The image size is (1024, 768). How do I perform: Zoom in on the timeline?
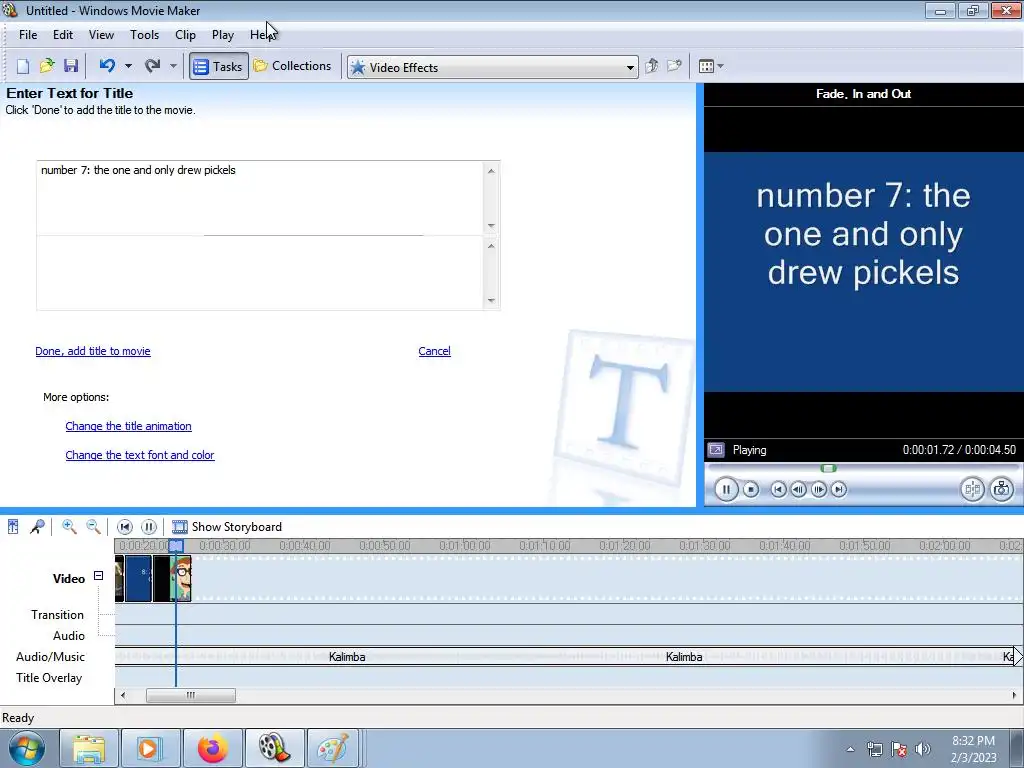[69, 526]
